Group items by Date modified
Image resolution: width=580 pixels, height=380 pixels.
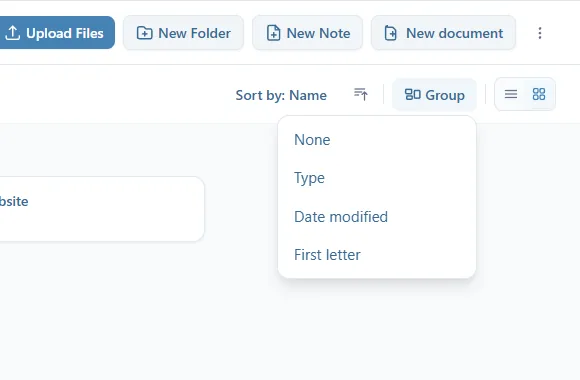377,216
